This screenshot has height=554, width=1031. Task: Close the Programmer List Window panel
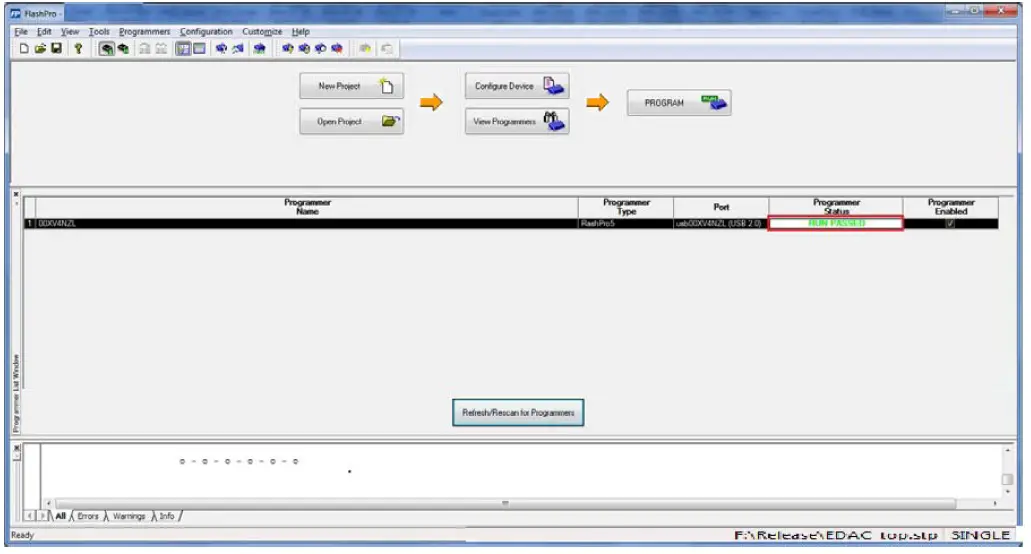16,195
